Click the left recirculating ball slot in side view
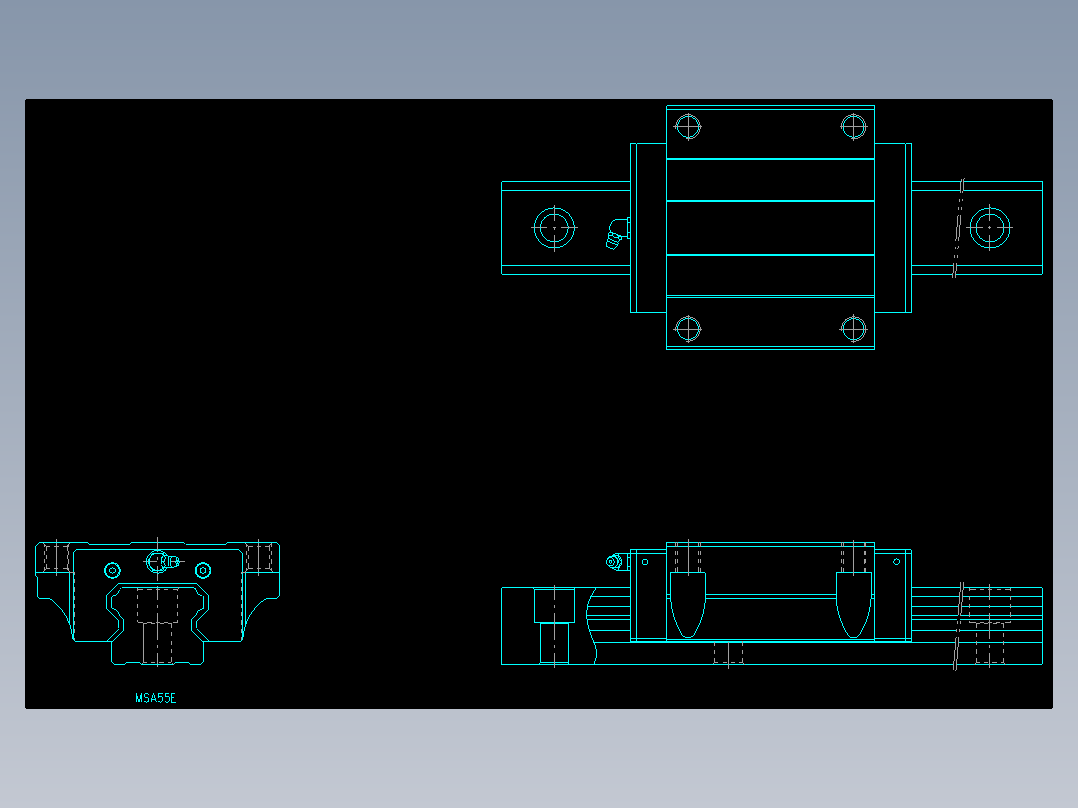This screenshot has height=808, width=1078. click(686, 605)
